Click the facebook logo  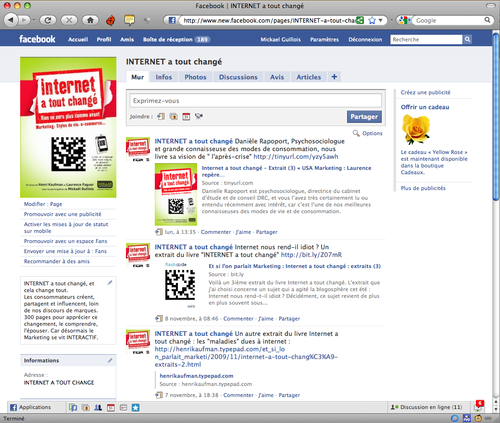point(37,39)
